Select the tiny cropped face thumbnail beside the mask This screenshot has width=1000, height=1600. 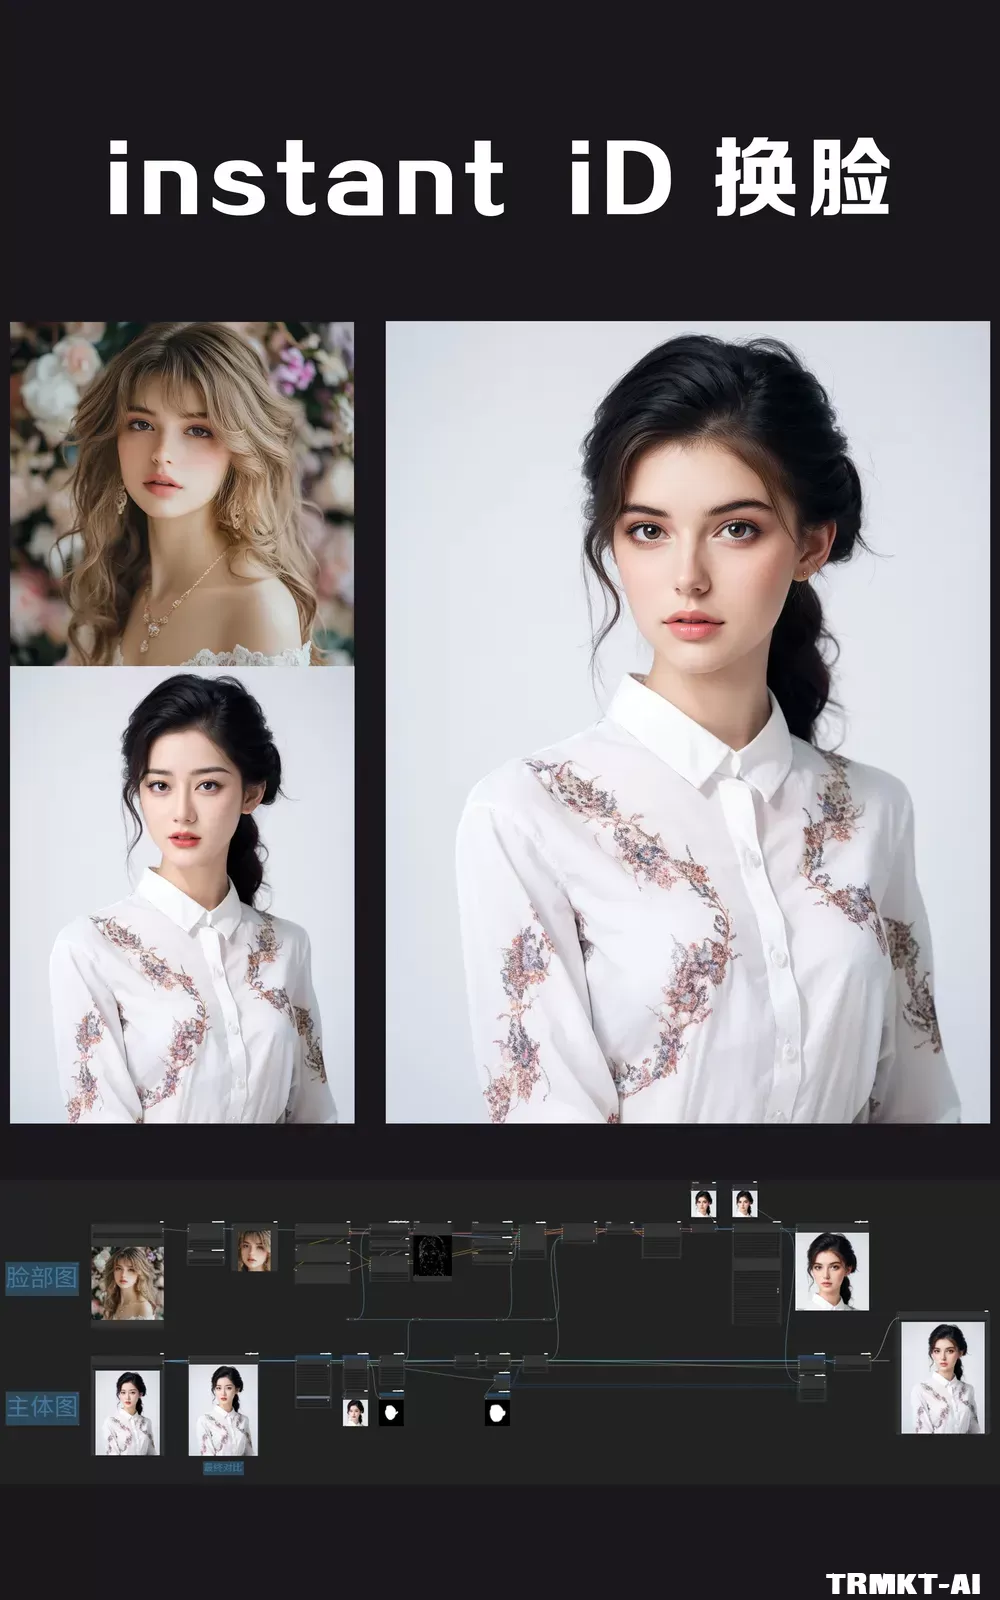[355, 1412]
